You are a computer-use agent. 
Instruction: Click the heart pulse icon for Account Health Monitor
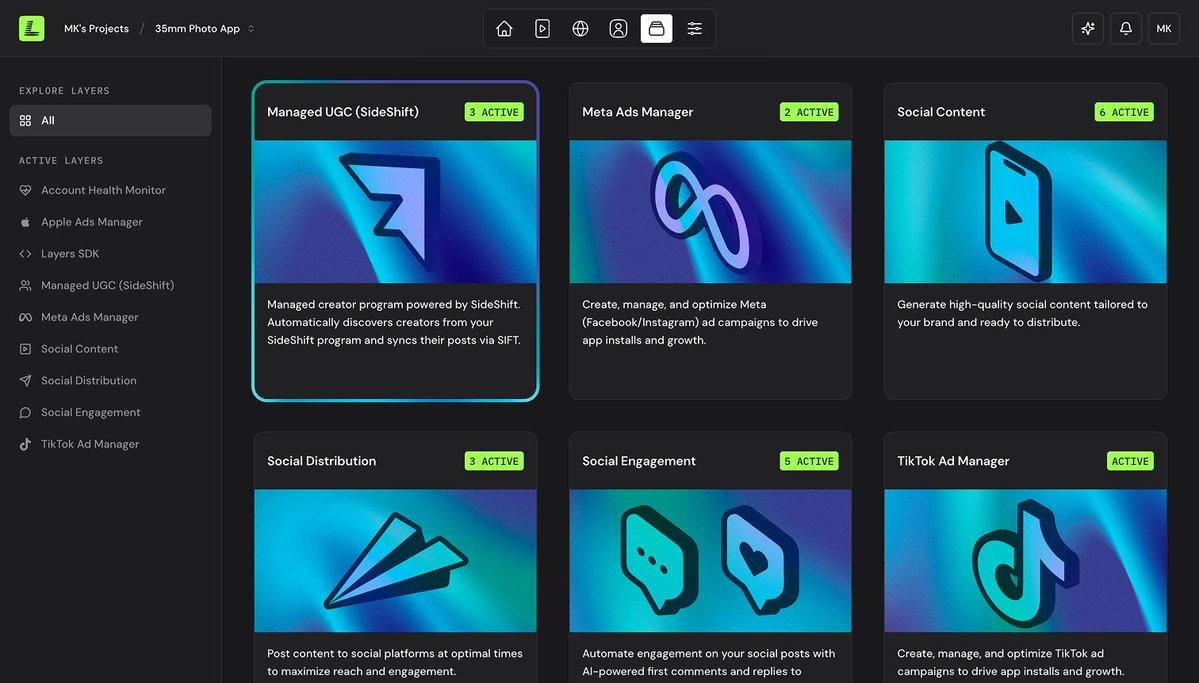point(25,190)
